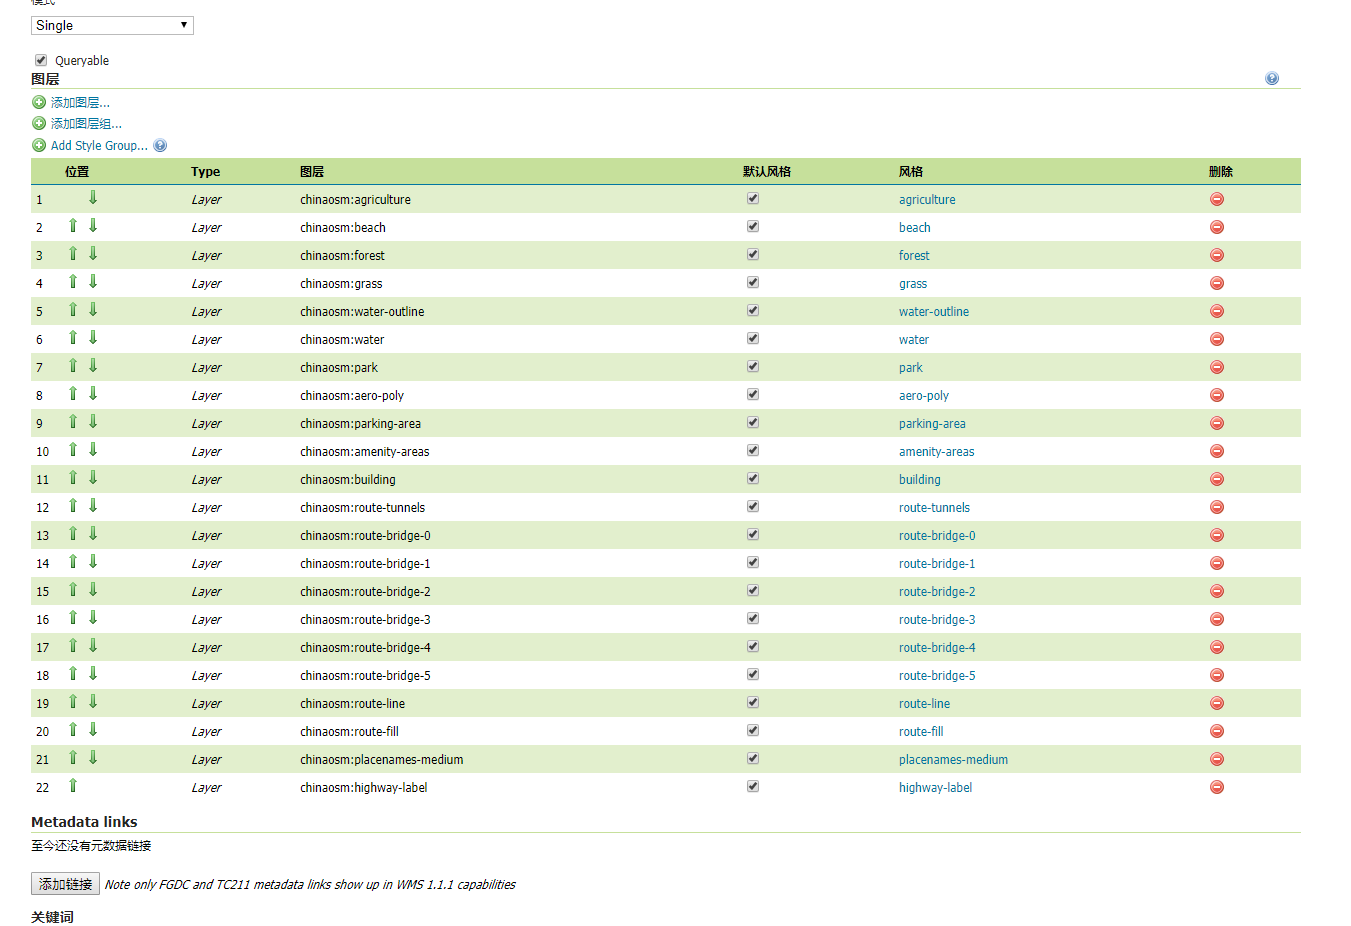Toggle default style for chinaosm:forest
Image resolution: width=1351 pixels, height=926 pixels.
[x=753, y=254]
